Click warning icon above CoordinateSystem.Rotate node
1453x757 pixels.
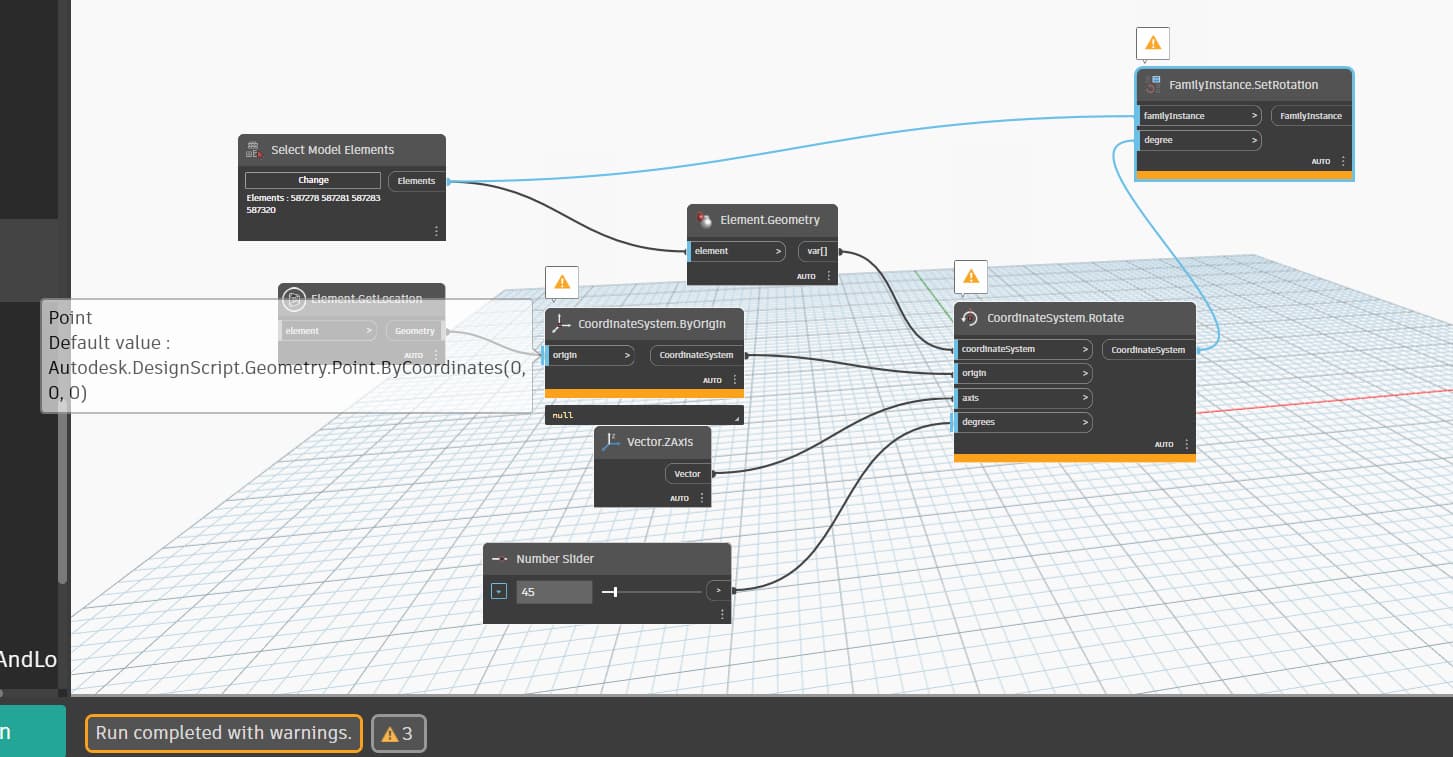point(970,277)
